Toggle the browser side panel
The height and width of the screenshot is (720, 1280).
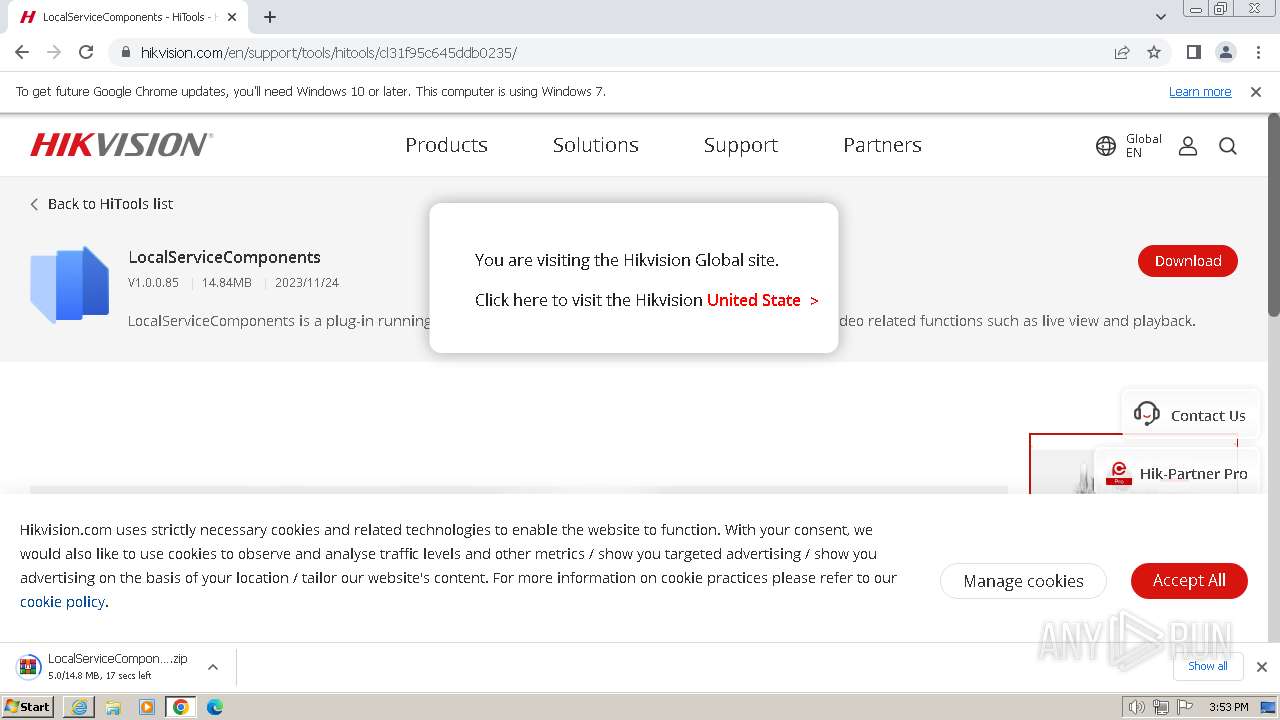1193,52
